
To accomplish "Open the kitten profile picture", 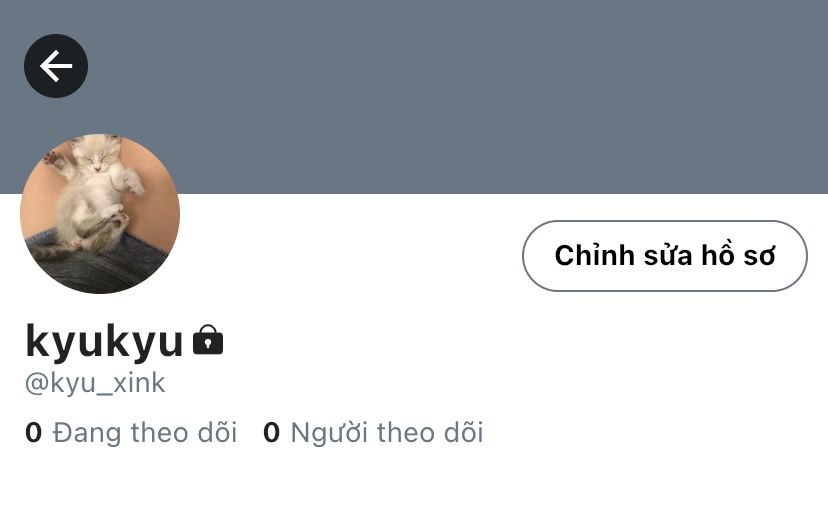I will pyautogui.click(x=100, y=214).
